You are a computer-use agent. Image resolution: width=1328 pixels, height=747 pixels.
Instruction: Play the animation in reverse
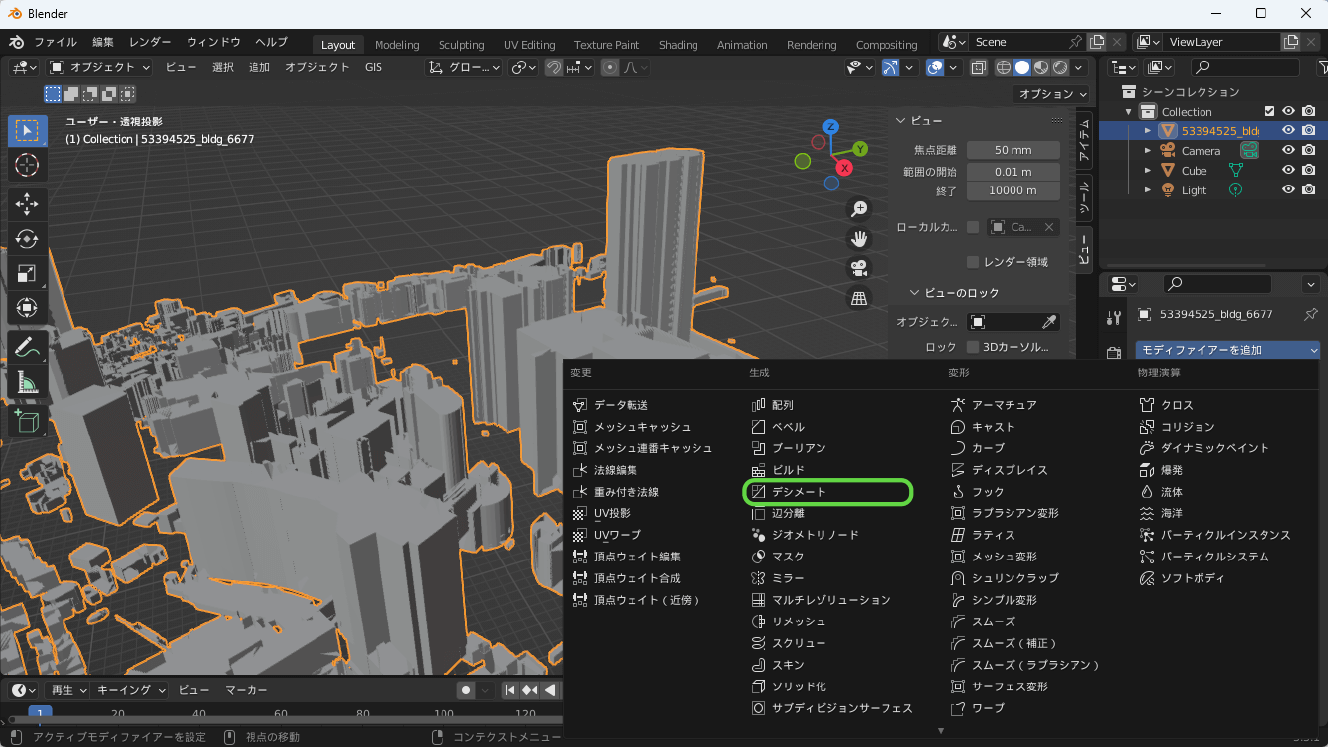549,690
